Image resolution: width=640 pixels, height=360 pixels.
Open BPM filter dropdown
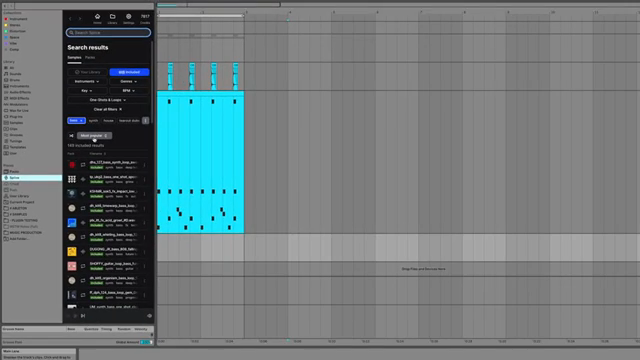click(x=129, y=91)
